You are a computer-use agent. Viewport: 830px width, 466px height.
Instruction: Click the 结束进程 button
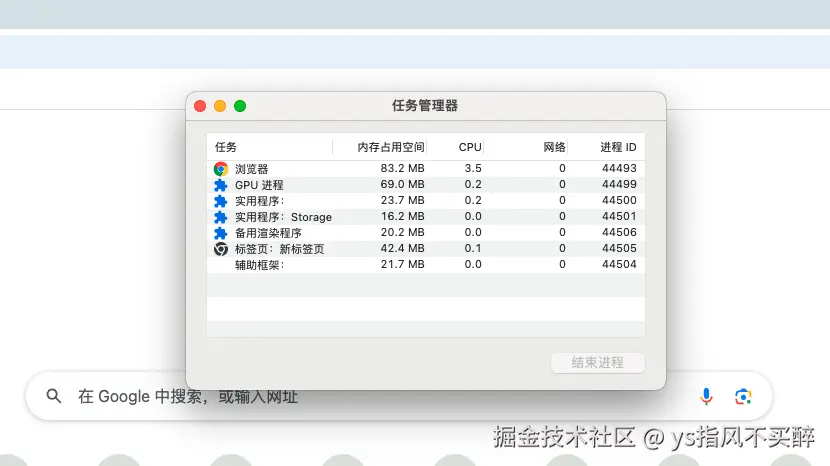click(598, 363)
